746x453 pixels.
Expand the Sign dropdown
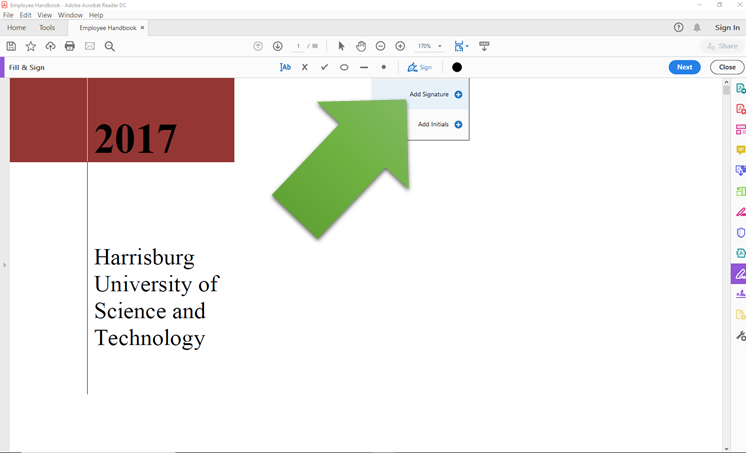(420, 67)
